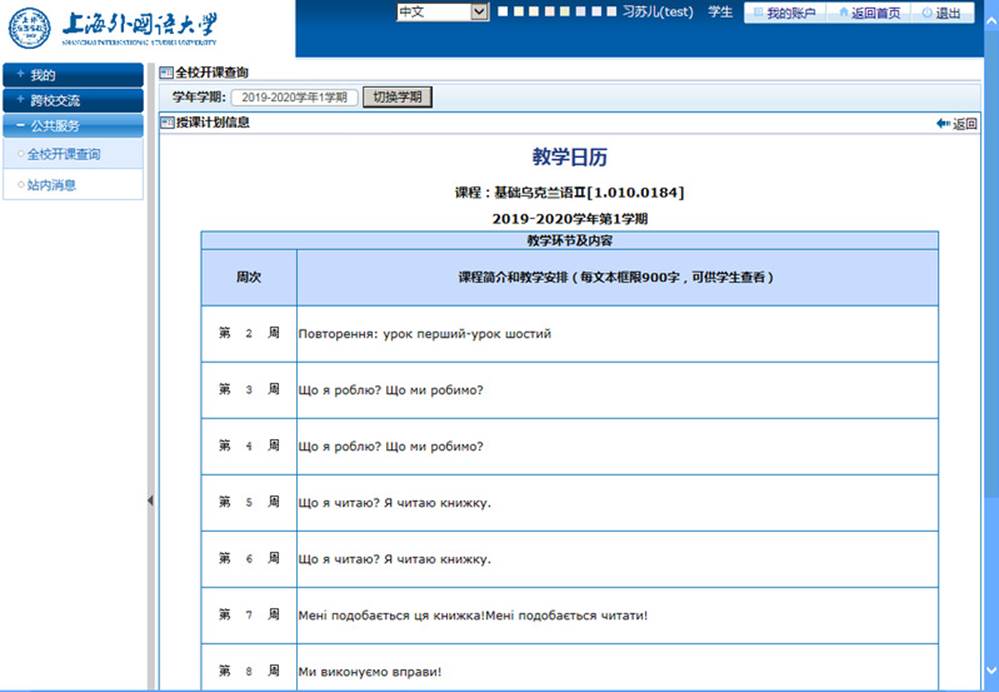The height and width of the screenshot is (692, 999).
Task: Click the clock icon beside 退出
Action: pos(929,12)
